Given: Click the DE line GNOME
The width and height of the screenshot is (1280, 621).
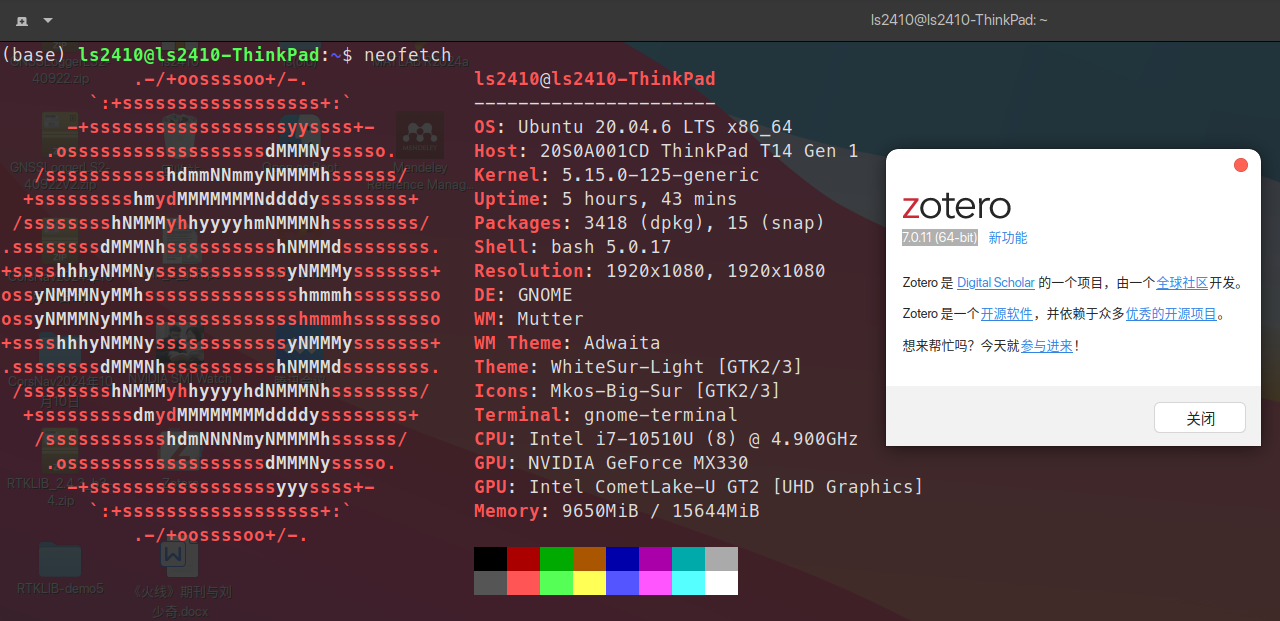Looking at the screenshot, I should [x=523, y=295].
